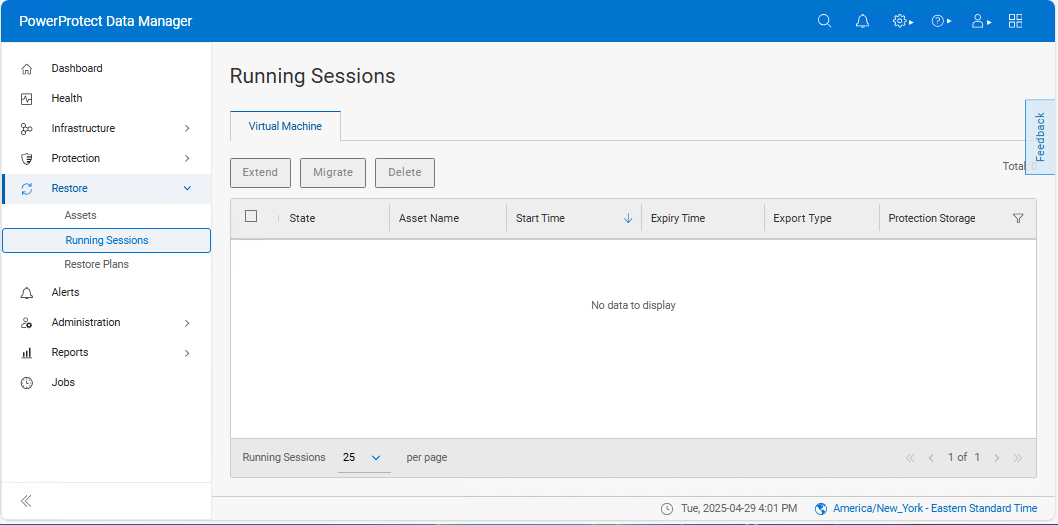Screen dimensions: 1058x525
Task: Check the select-all table checkbox
Action: [x=251, y=216]
